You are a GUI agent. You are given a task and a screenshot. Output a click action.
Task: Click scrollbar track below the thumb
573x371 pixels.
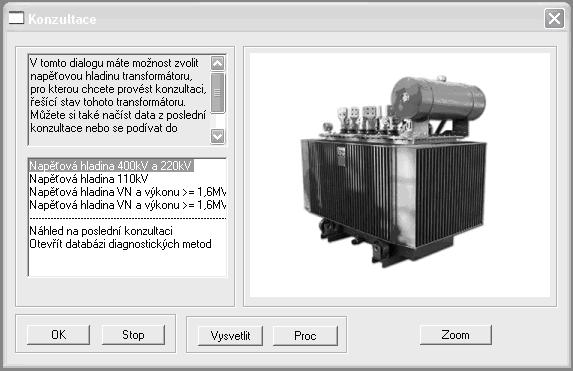tap(217, 121)
